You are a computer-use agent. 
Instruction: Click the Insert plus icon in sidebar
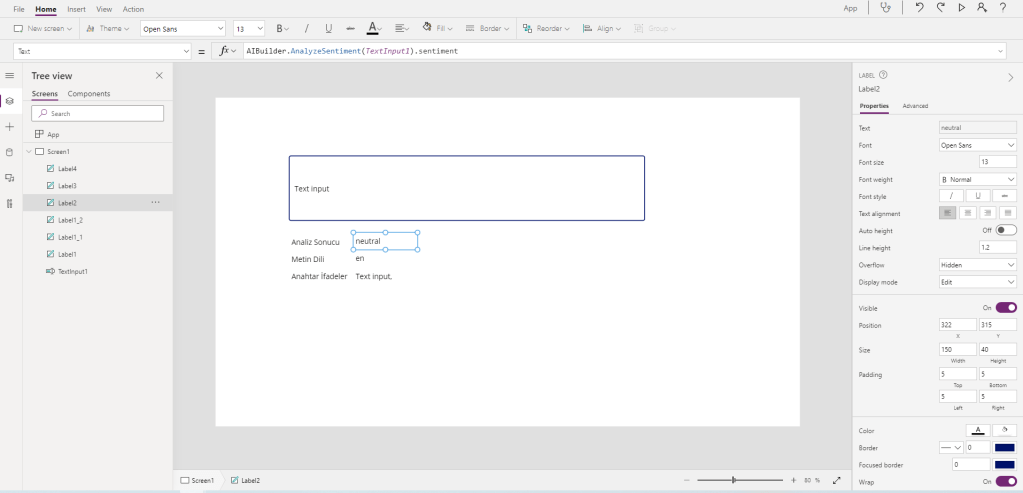(x=9, y=127)
